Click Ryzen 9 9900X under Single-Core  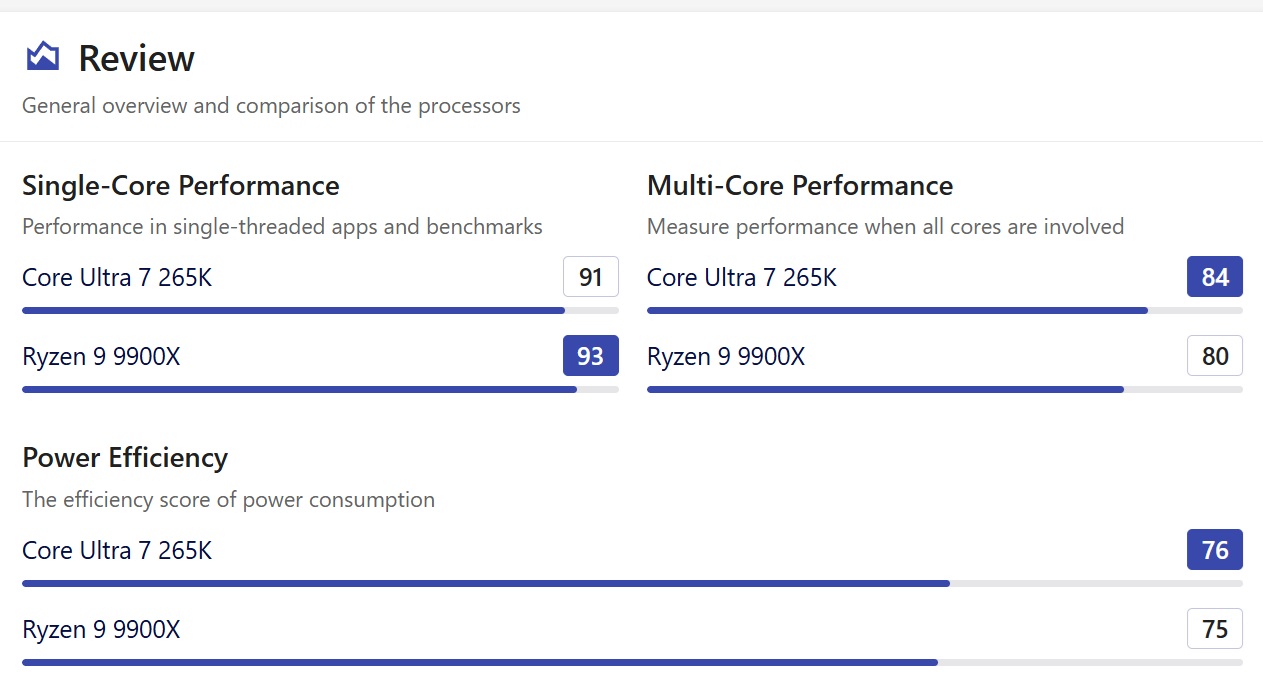point(101,356)
